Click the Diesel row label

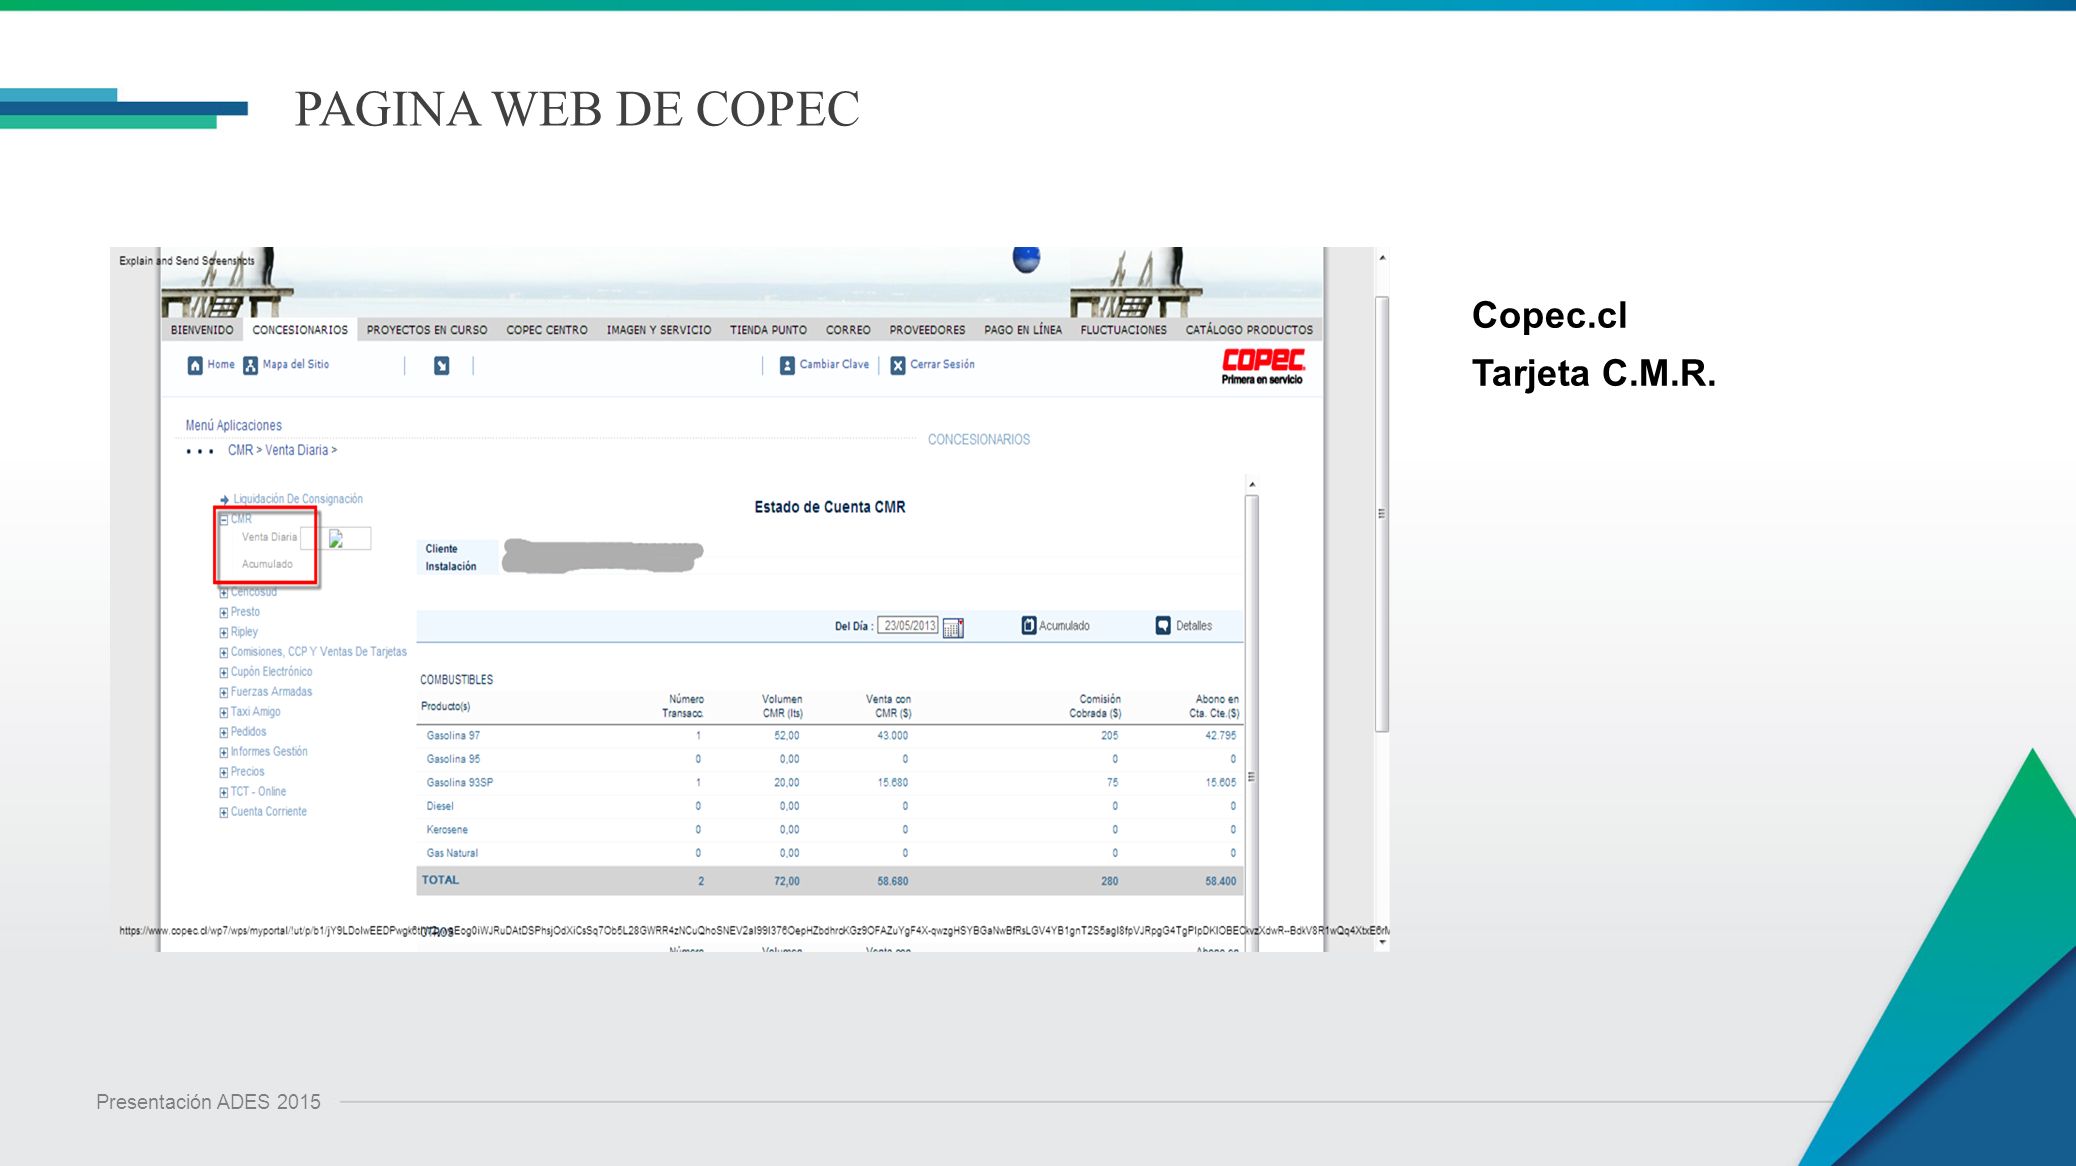(x=440, y=806)
